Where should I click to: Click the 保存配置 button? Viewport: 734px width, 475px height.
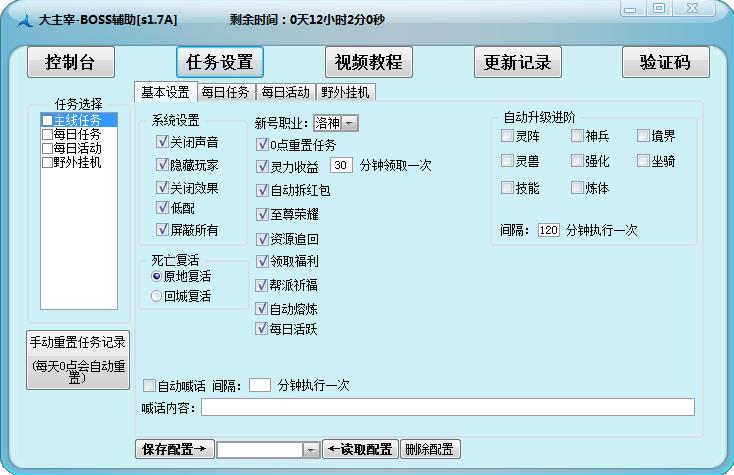pos(174,450)
